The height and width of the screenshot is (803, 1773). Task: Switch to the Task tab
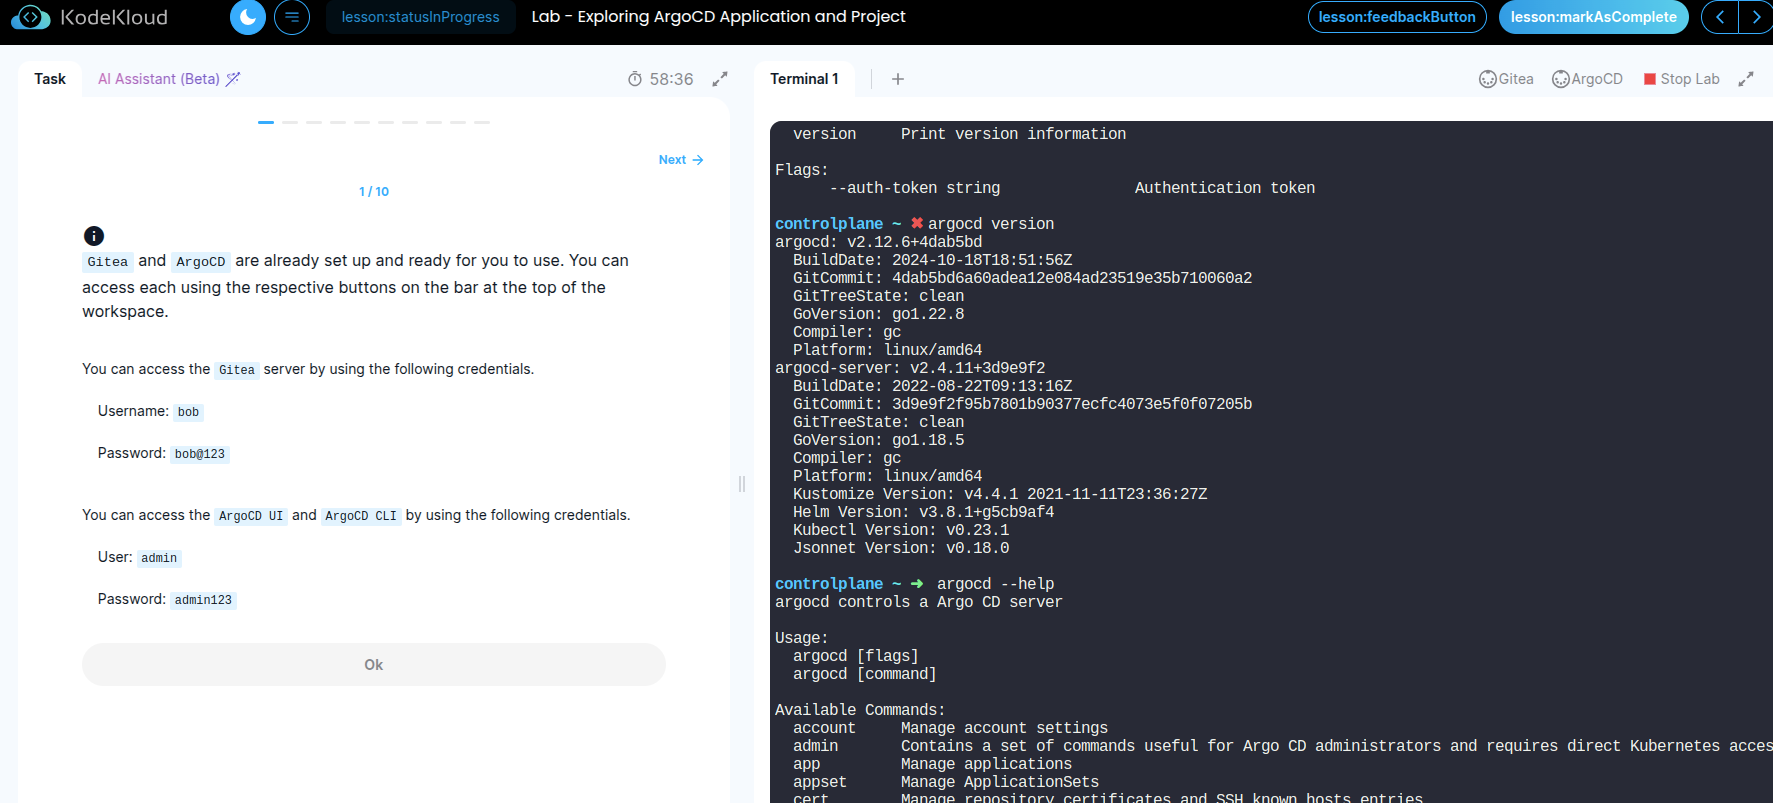point(50,79)
